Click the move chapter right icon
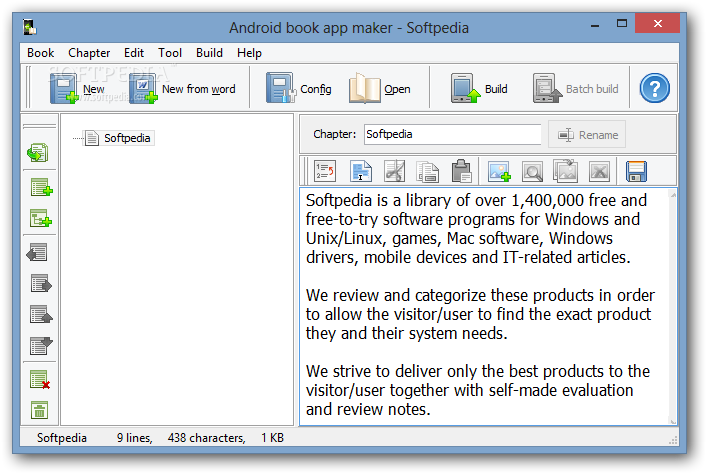The height and width of the screenshot is (474, 707). click(x=41, y=284)
